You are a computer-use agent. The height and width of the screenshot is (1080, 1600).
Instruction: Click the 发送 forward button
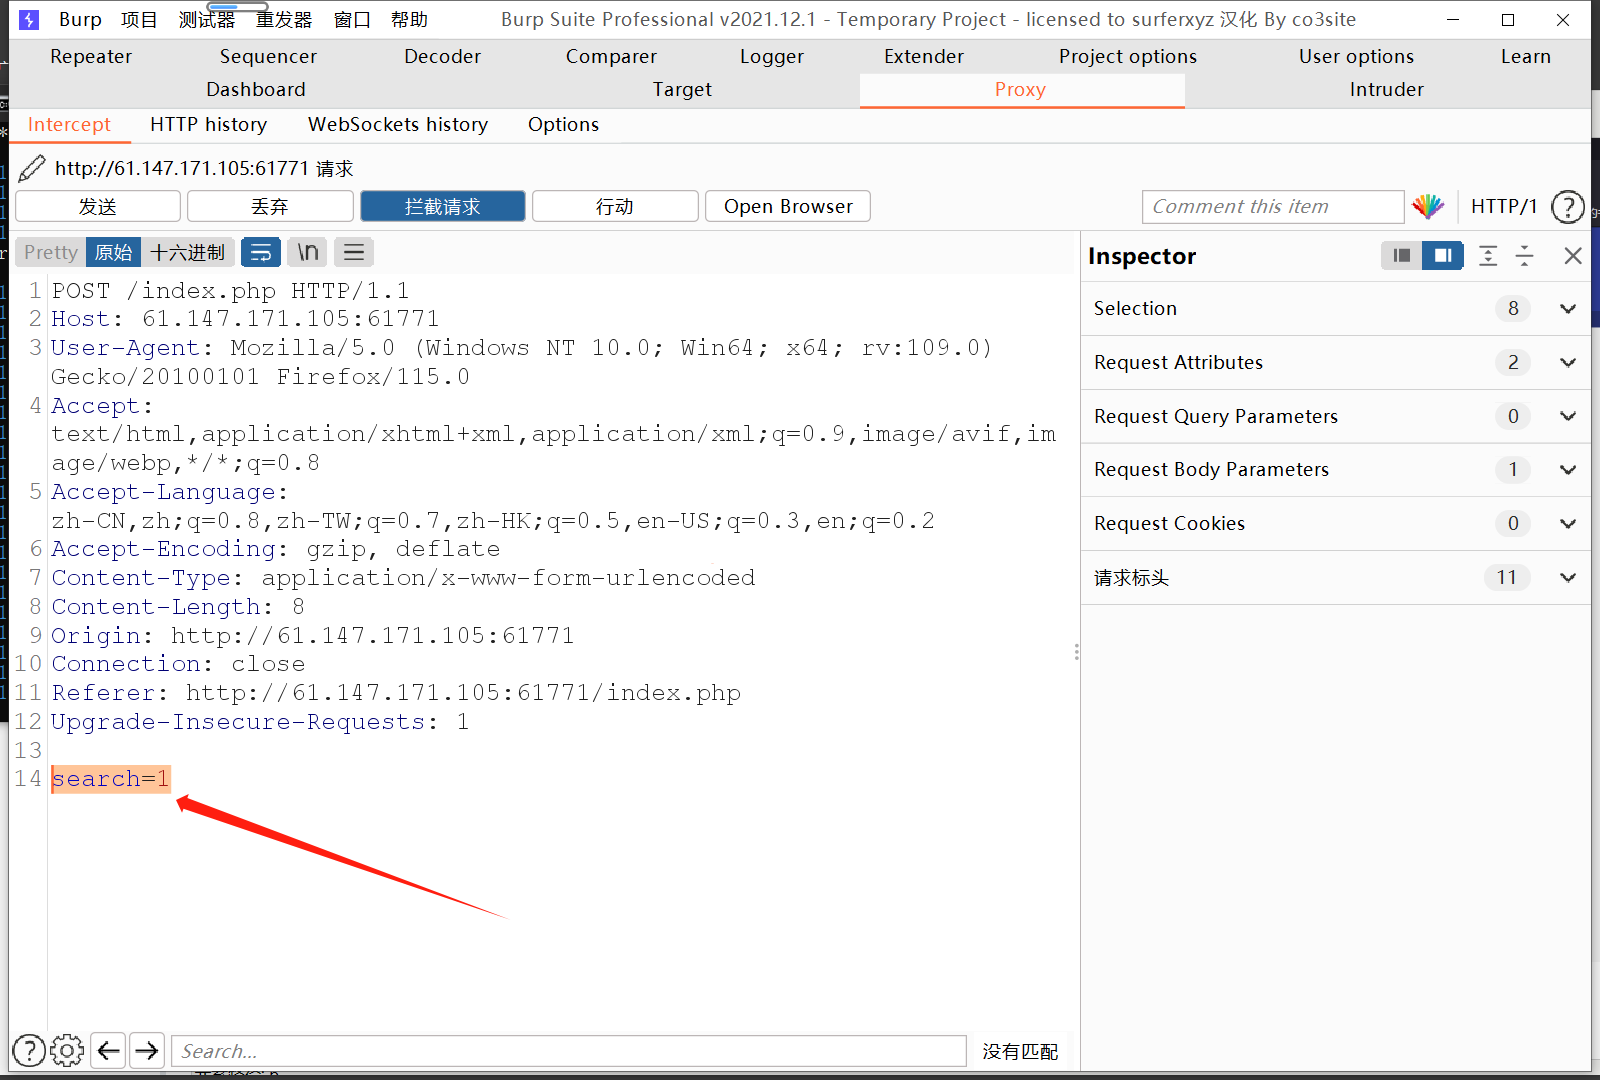pyautogui.click(x=98, y=206)
